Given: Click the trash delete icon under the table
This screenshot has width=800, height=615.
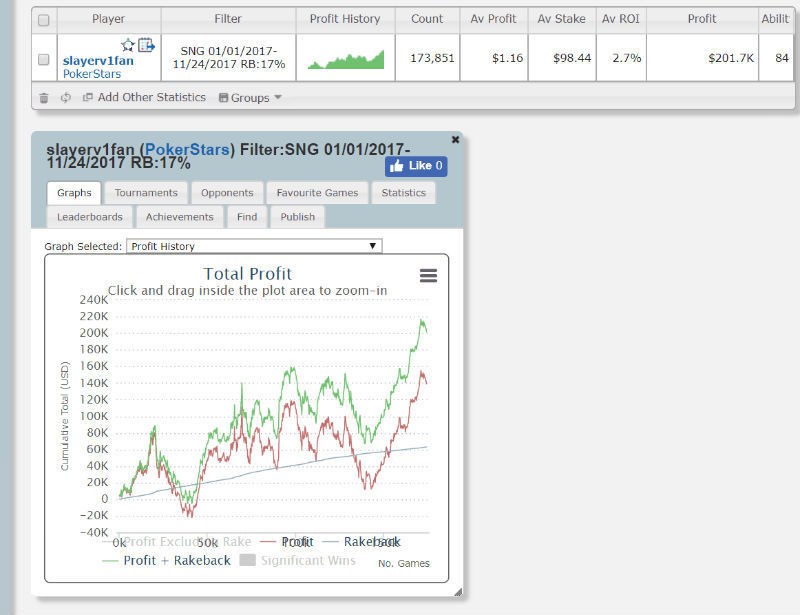Looking at the screenshot, I should [43, 98].
